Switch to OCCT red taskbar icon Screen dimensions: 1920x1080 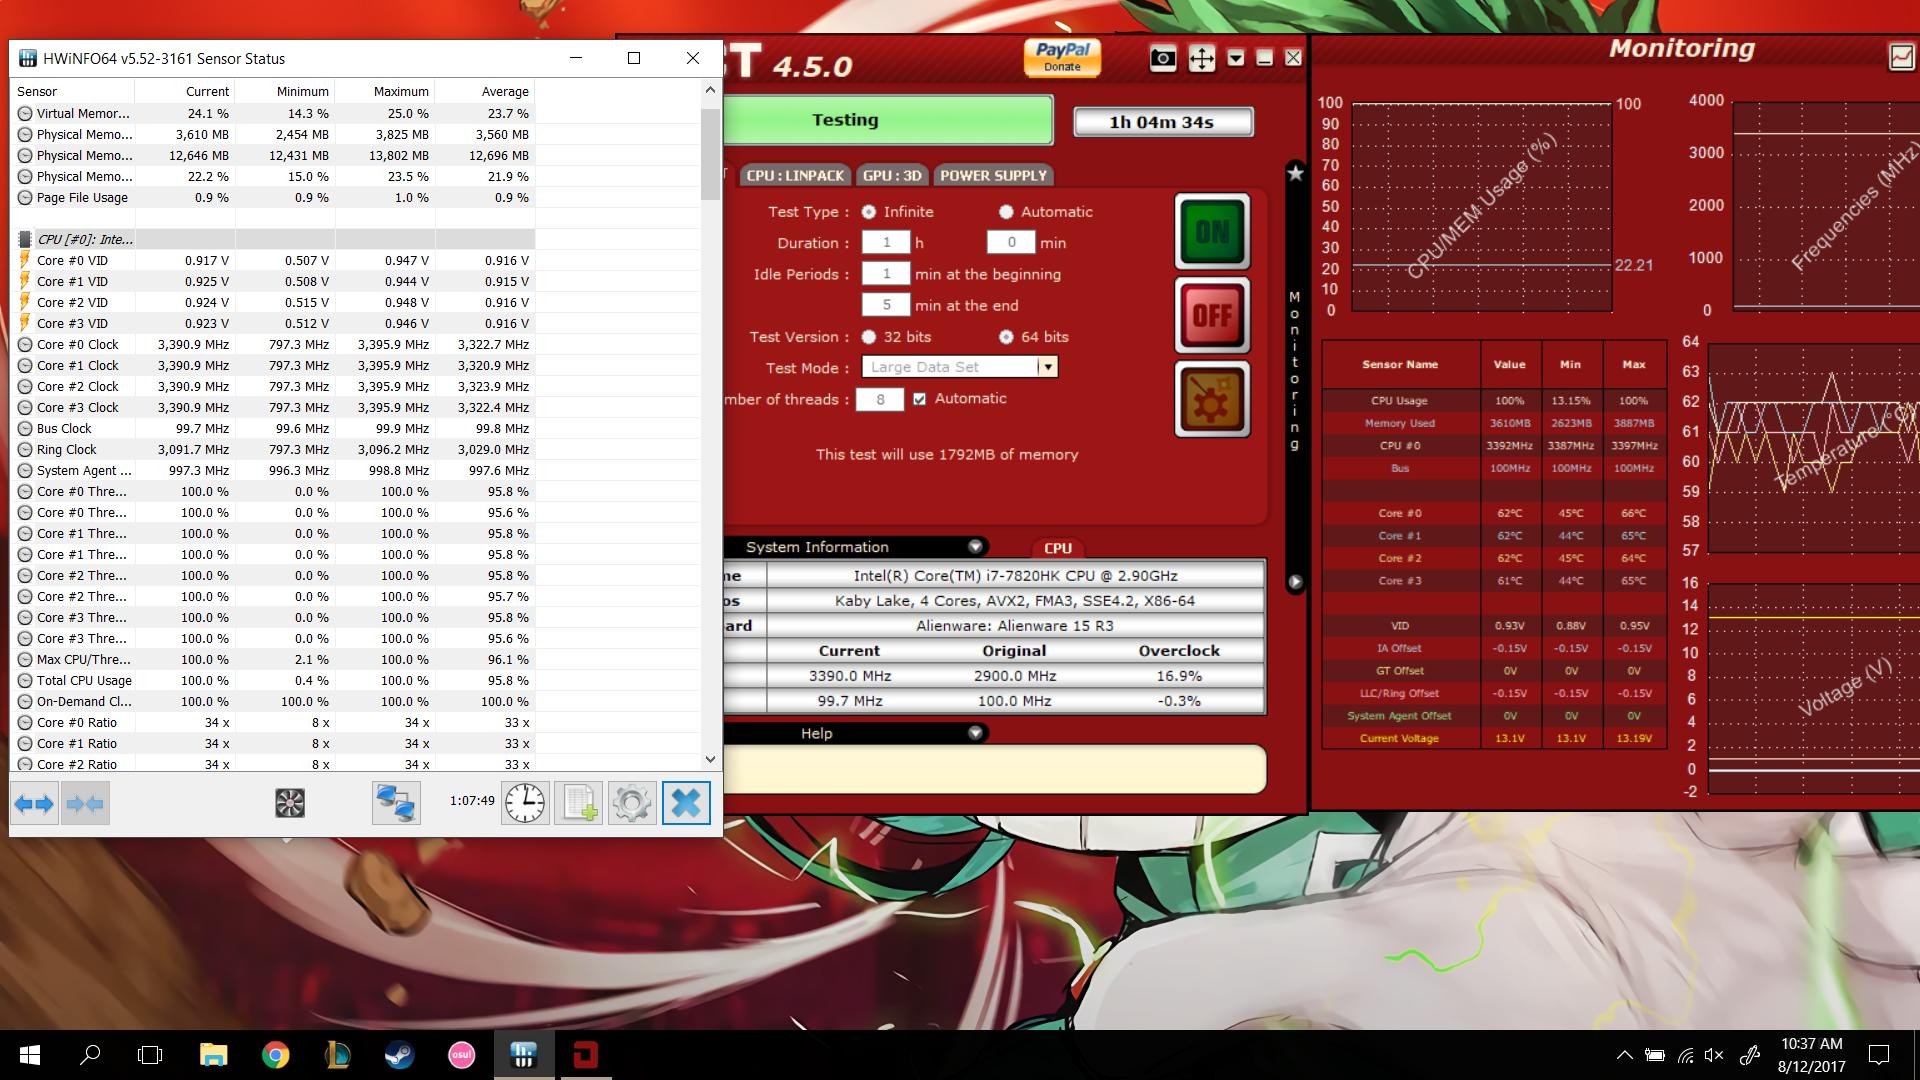585,1055
